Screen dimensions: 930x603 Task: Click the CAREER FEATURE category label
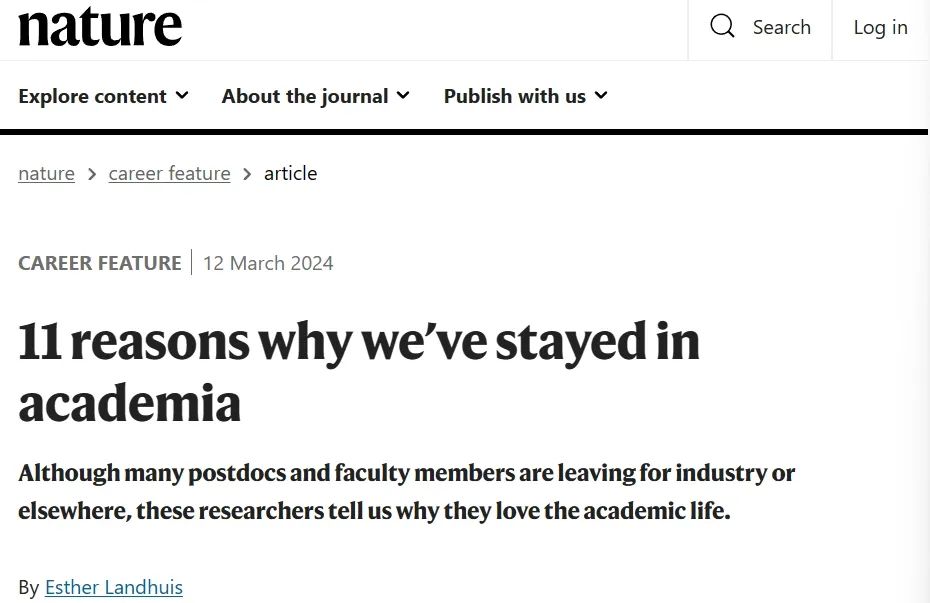click(100, 263)
